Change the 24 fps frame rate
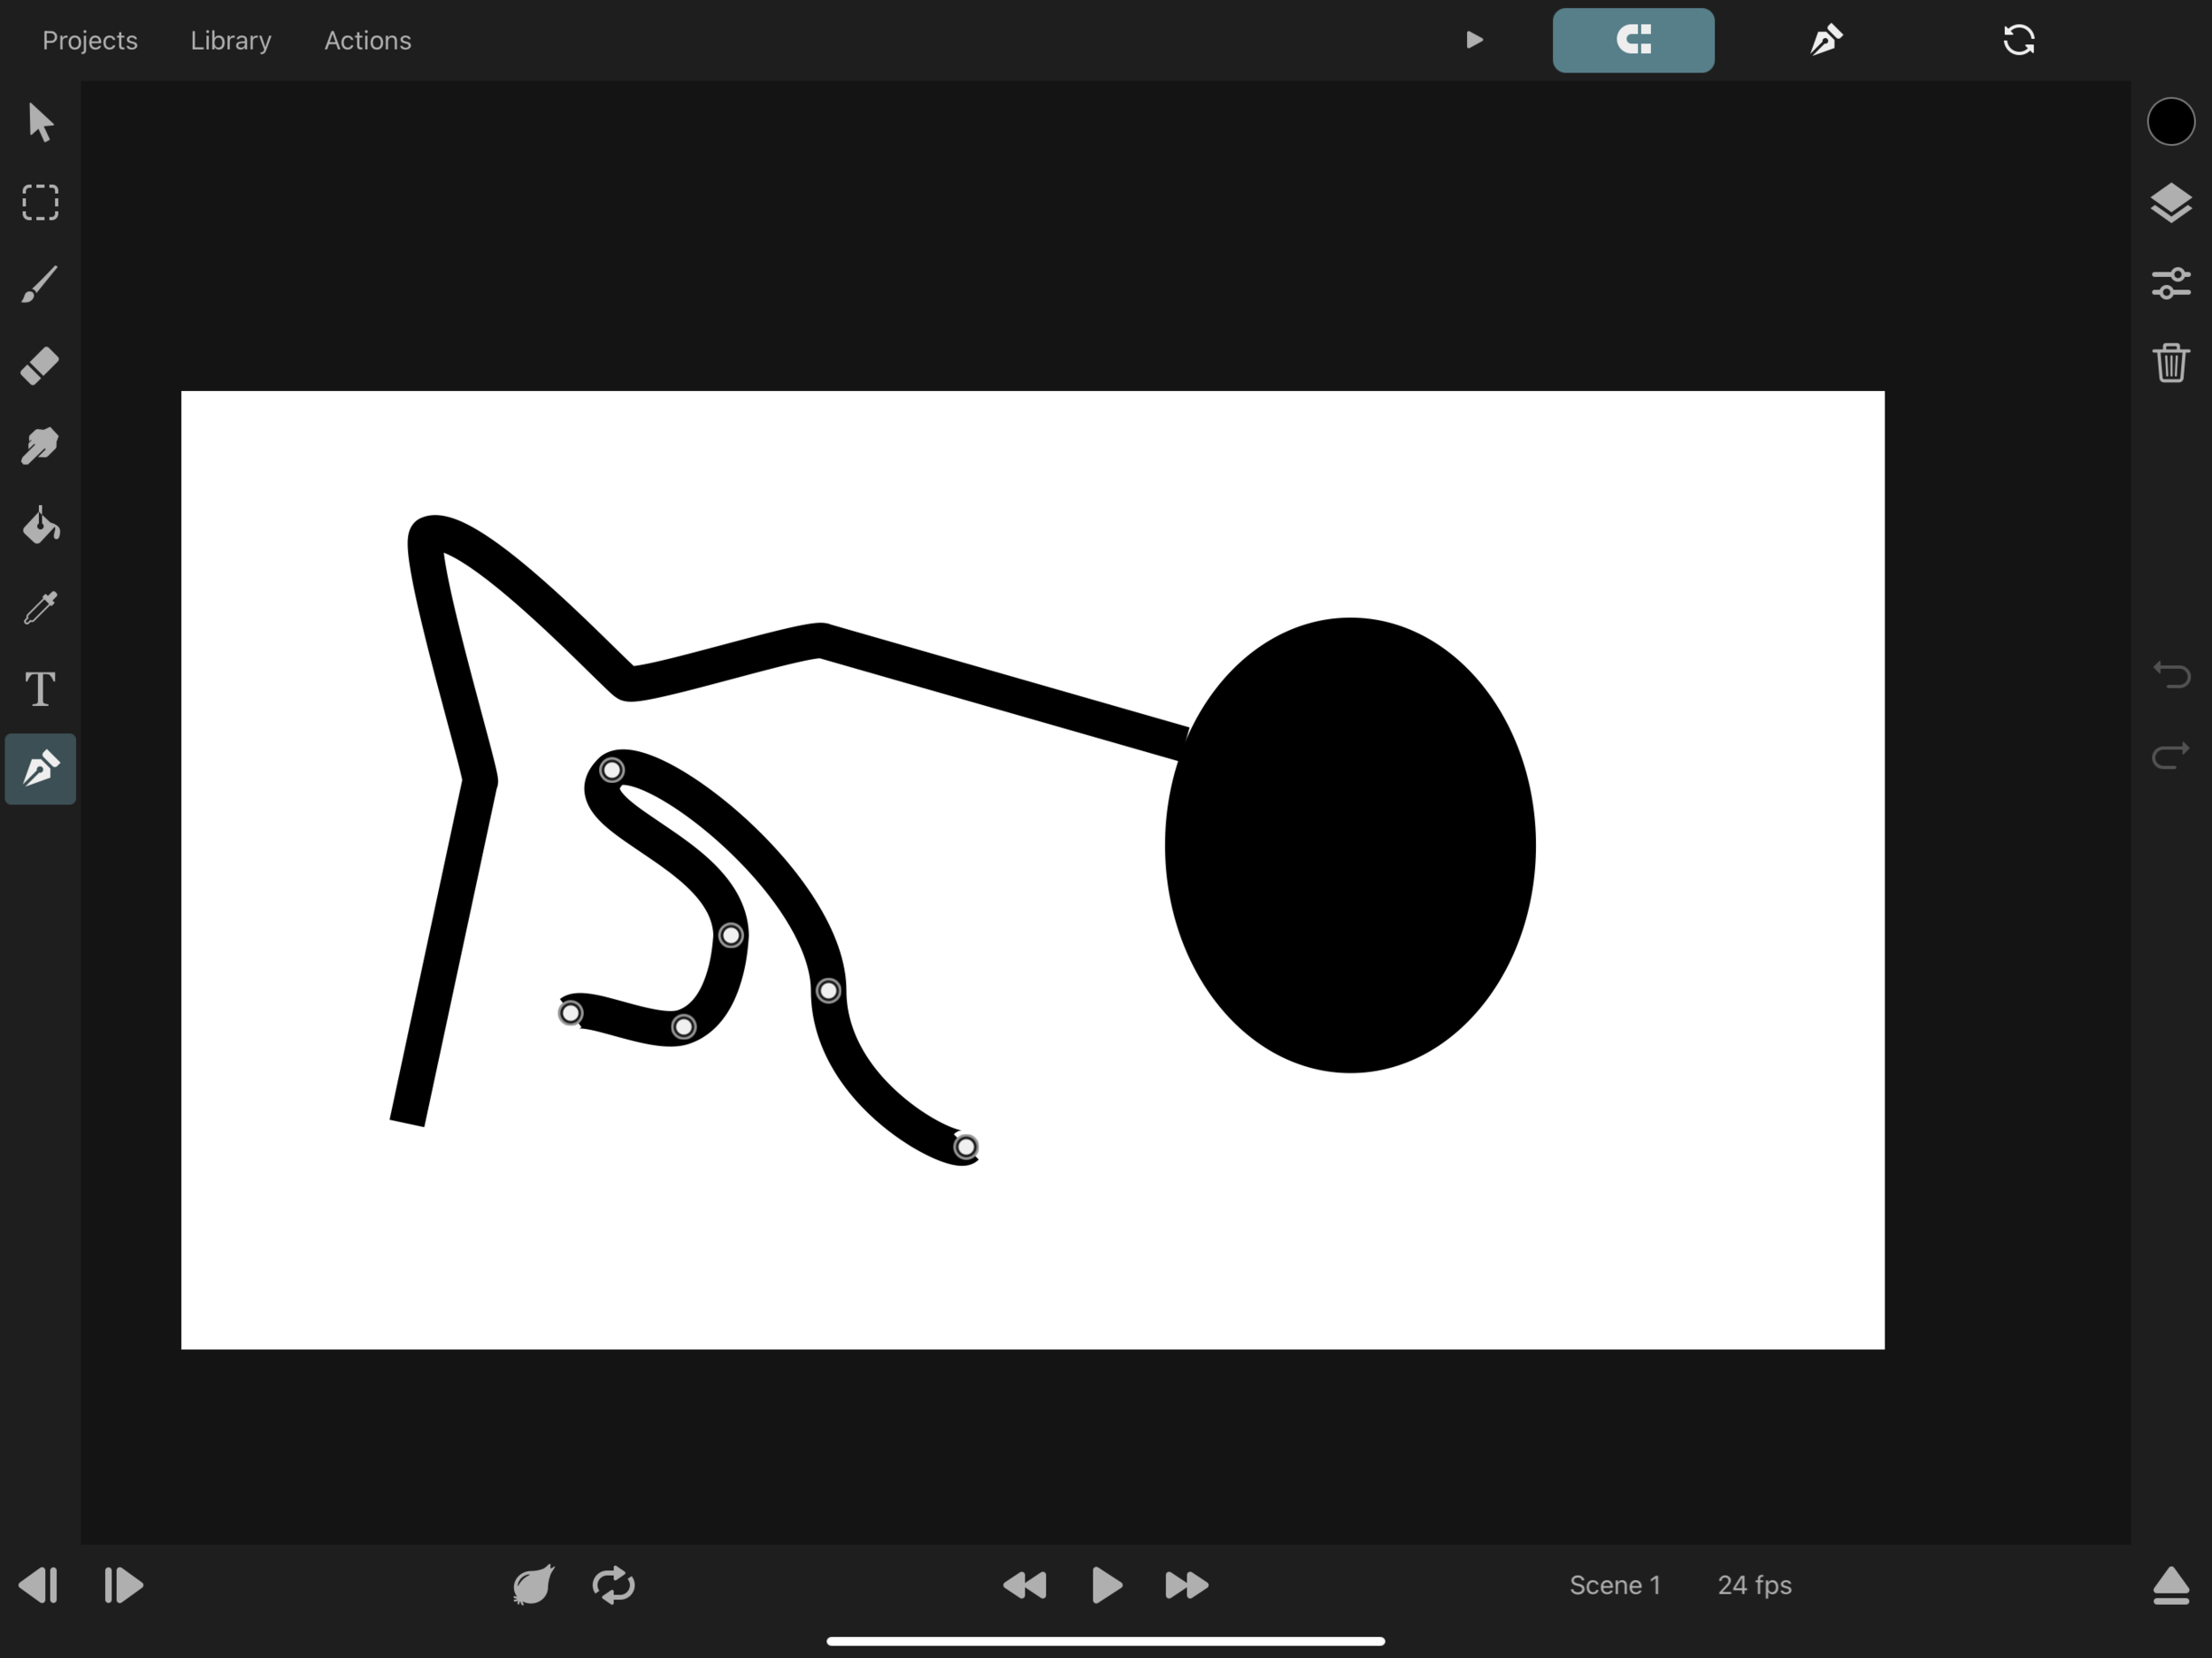 point(1753,1585)
